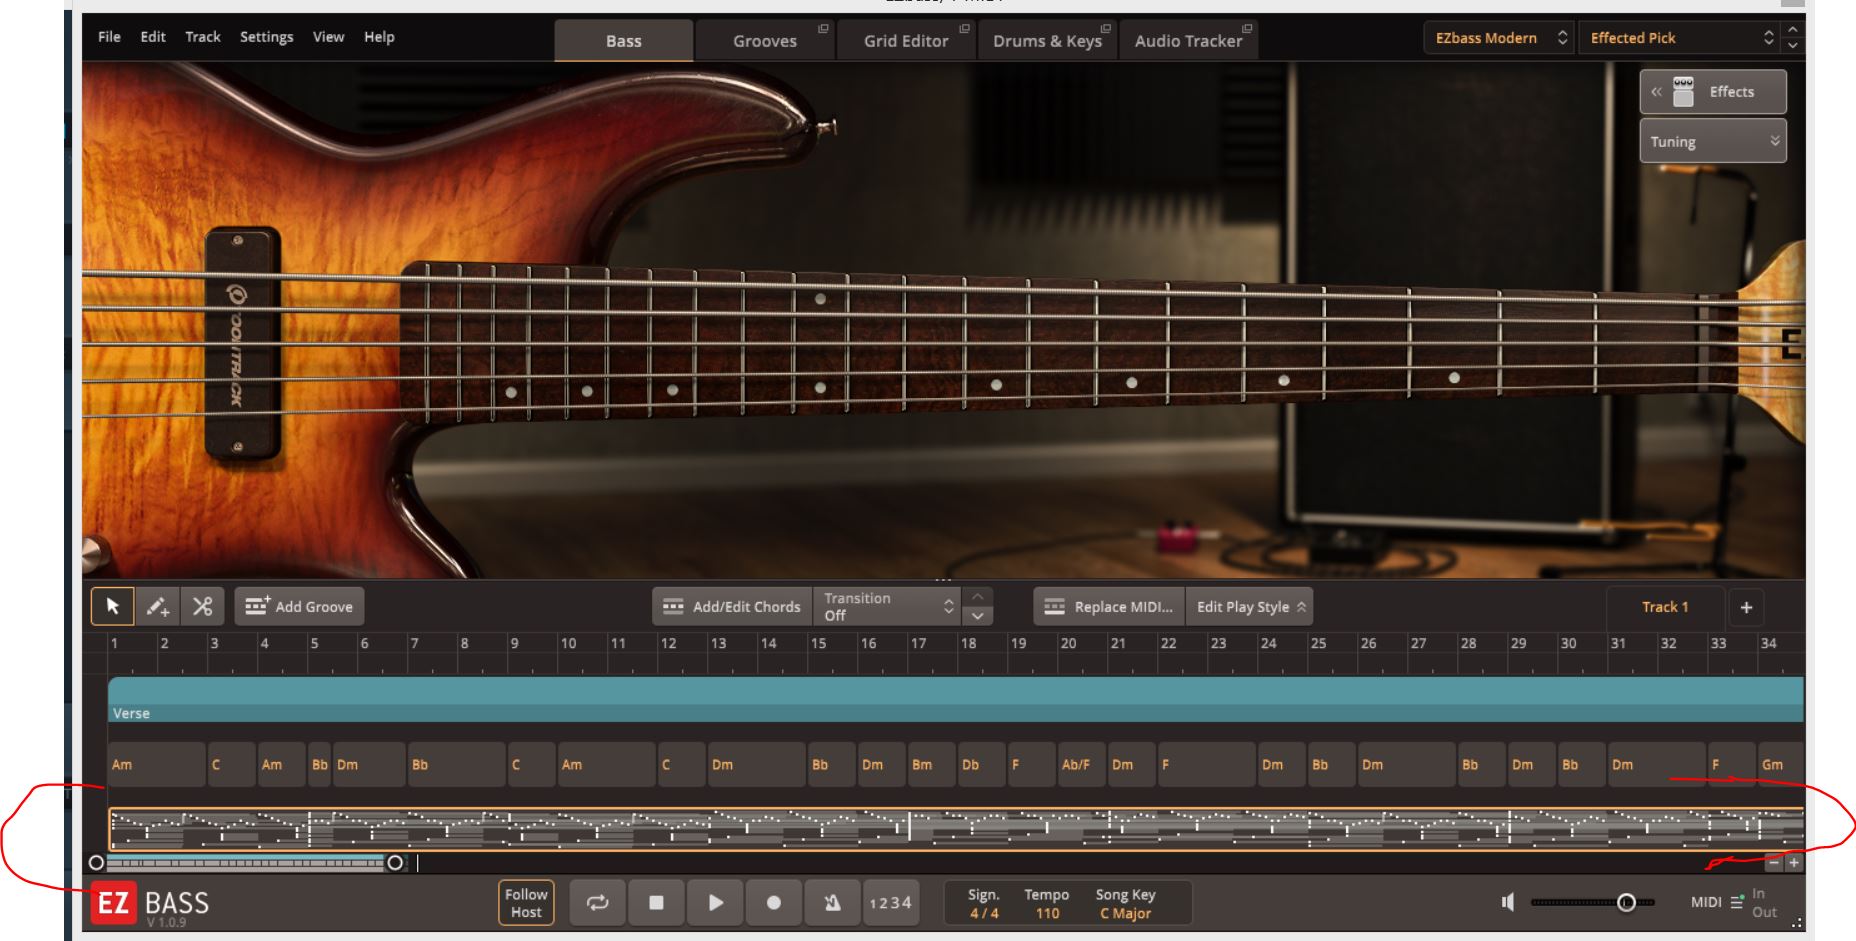Open the Settings menu
This screenshot has height=941, width=1856.
coord(266,37)
